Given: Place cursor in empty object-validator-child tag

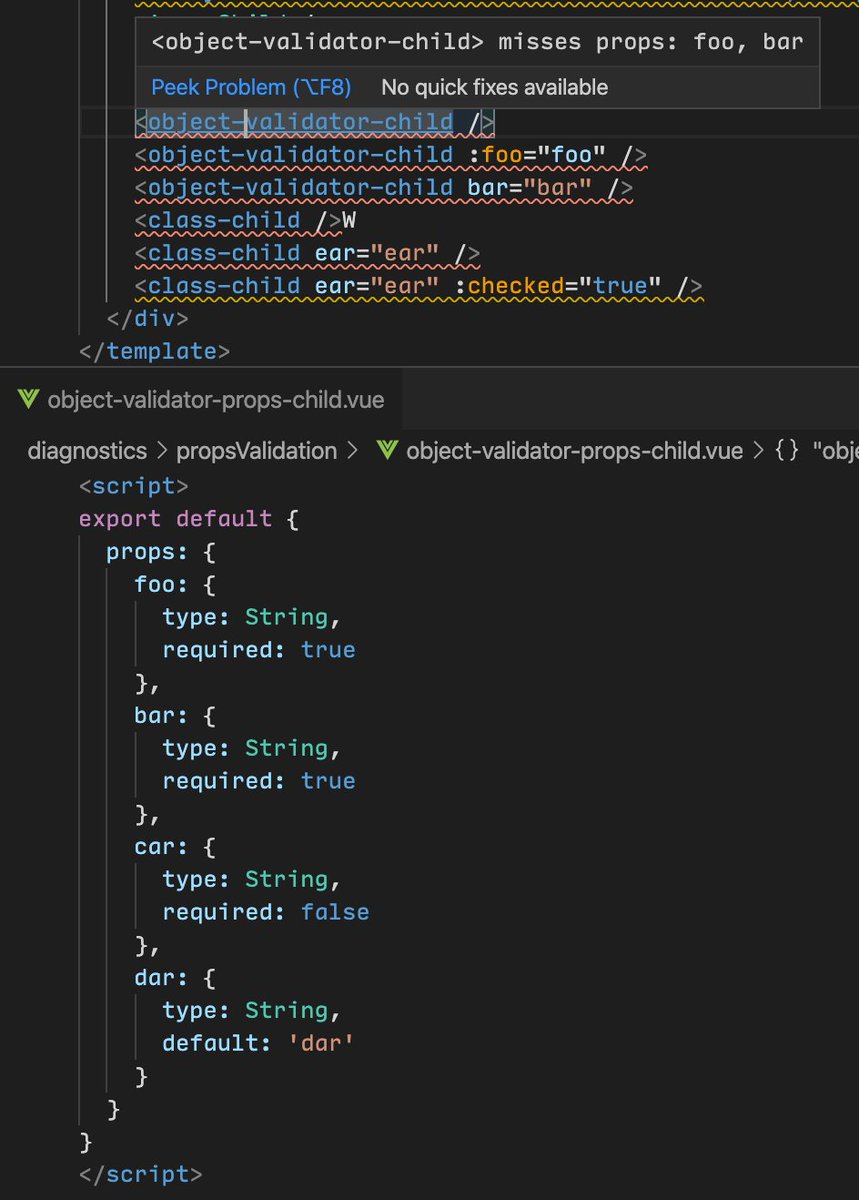Looking at the screenshot, I should click(314, 123).
